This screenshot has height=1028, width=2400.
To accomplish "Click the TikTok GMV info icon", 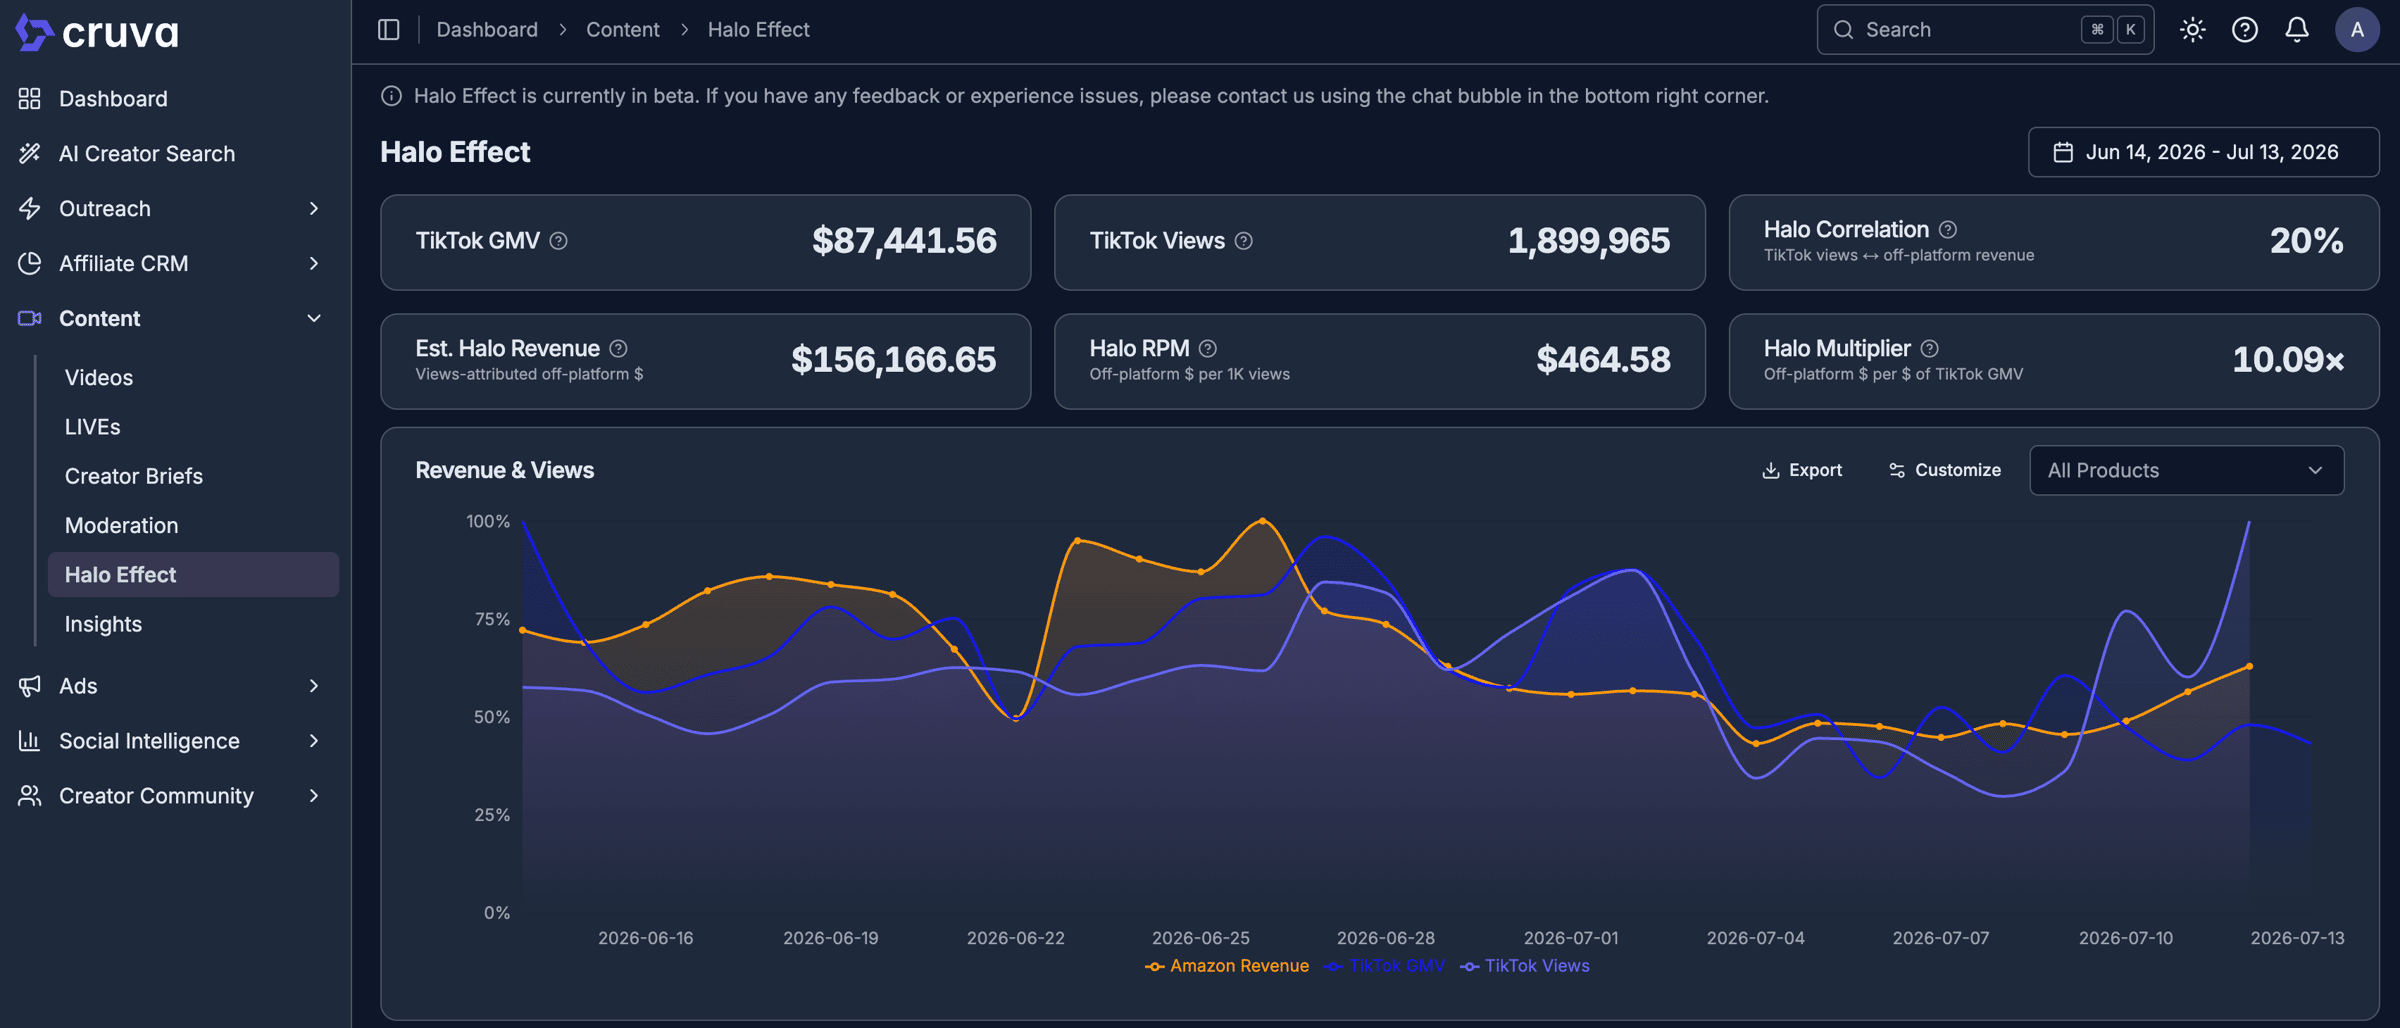I will pyautogui.click(x=559, y=241).
